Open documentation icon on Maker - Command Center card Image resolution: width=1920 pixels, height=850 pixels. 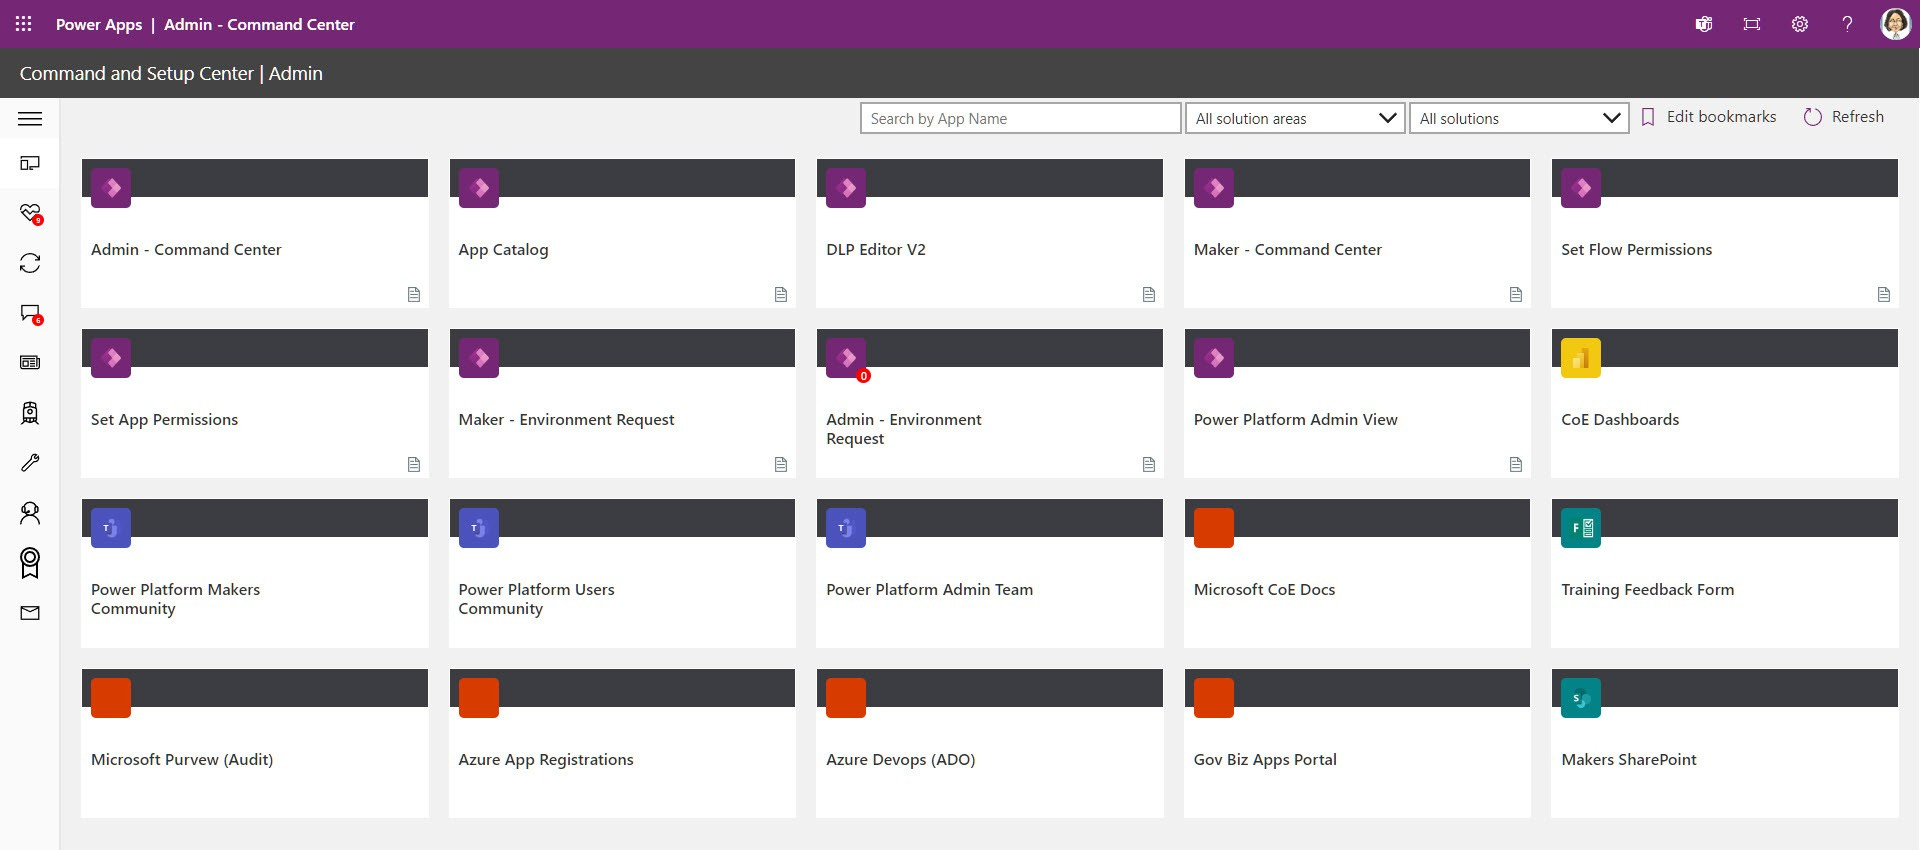1516,294
